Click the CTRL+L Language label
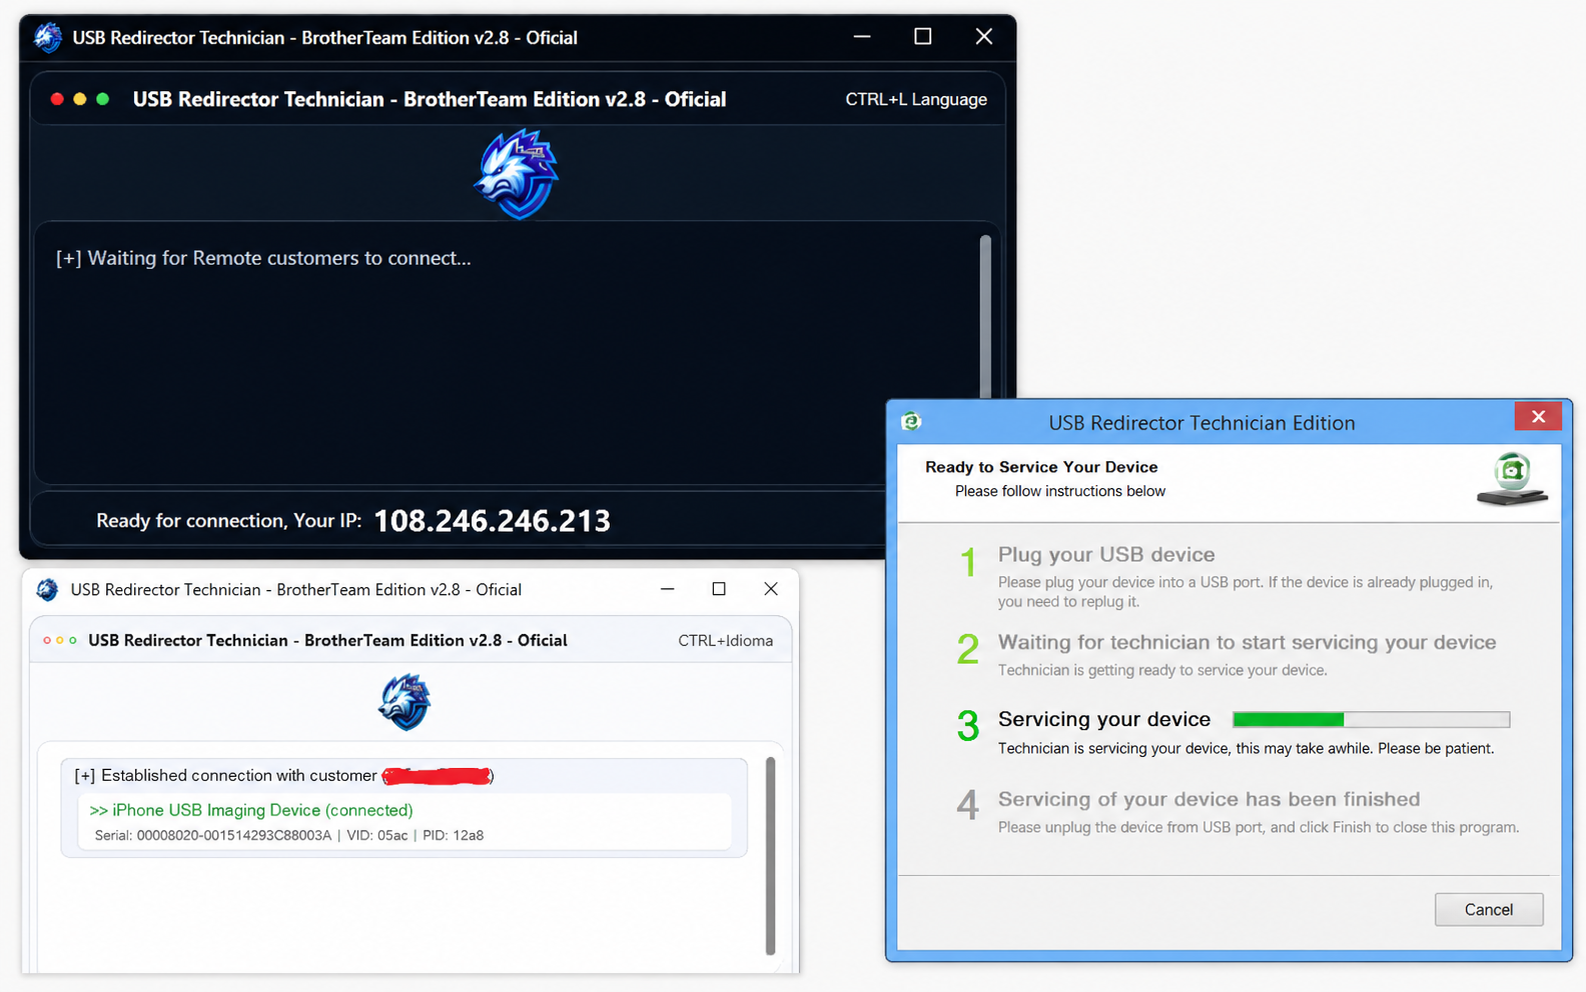The width and height of the screenshot is (1586, 992). [x=916, y=99]
